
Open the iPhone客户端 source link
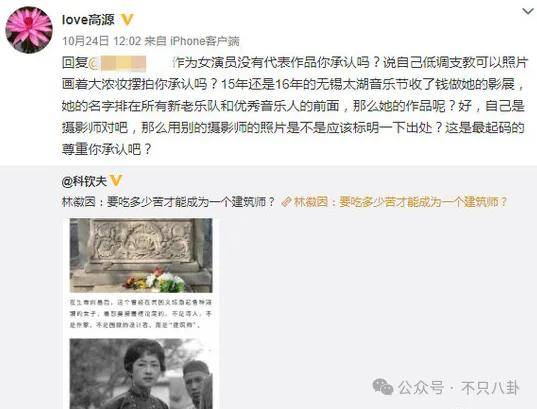click(x=205, y=41)
